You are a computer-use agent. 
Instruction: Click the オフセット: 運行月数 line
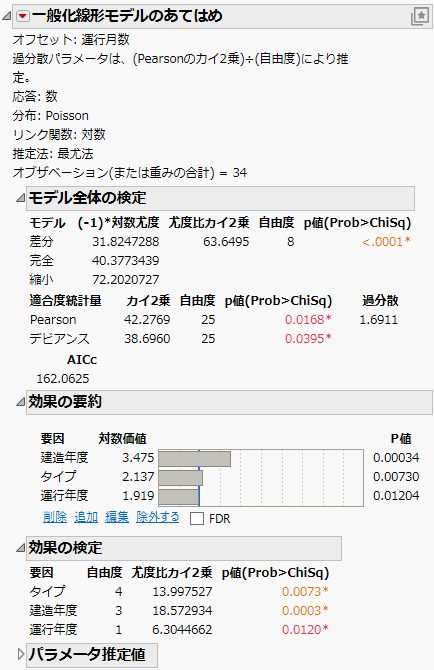(x=71, y=40)
